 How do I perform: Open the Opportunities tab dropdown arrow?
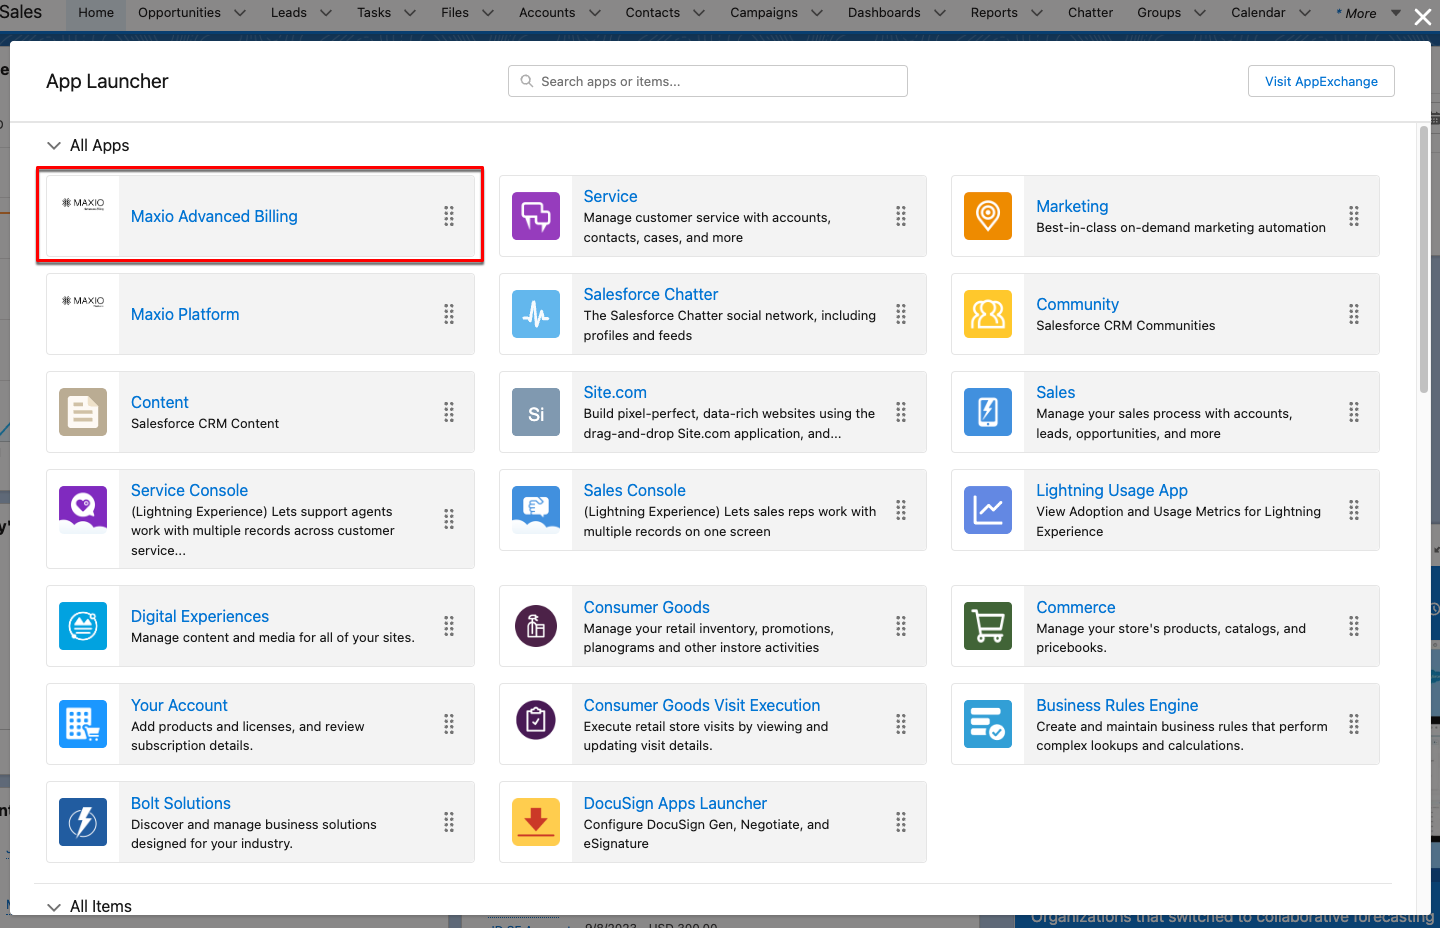pos(240,13)
